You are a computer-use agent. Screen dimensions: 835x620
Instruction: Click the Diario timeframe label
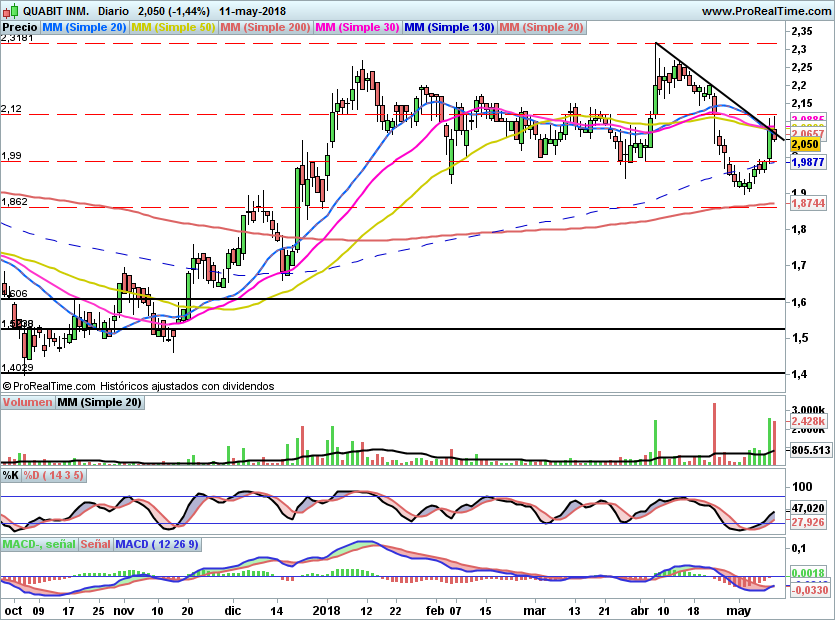[113, 11]
